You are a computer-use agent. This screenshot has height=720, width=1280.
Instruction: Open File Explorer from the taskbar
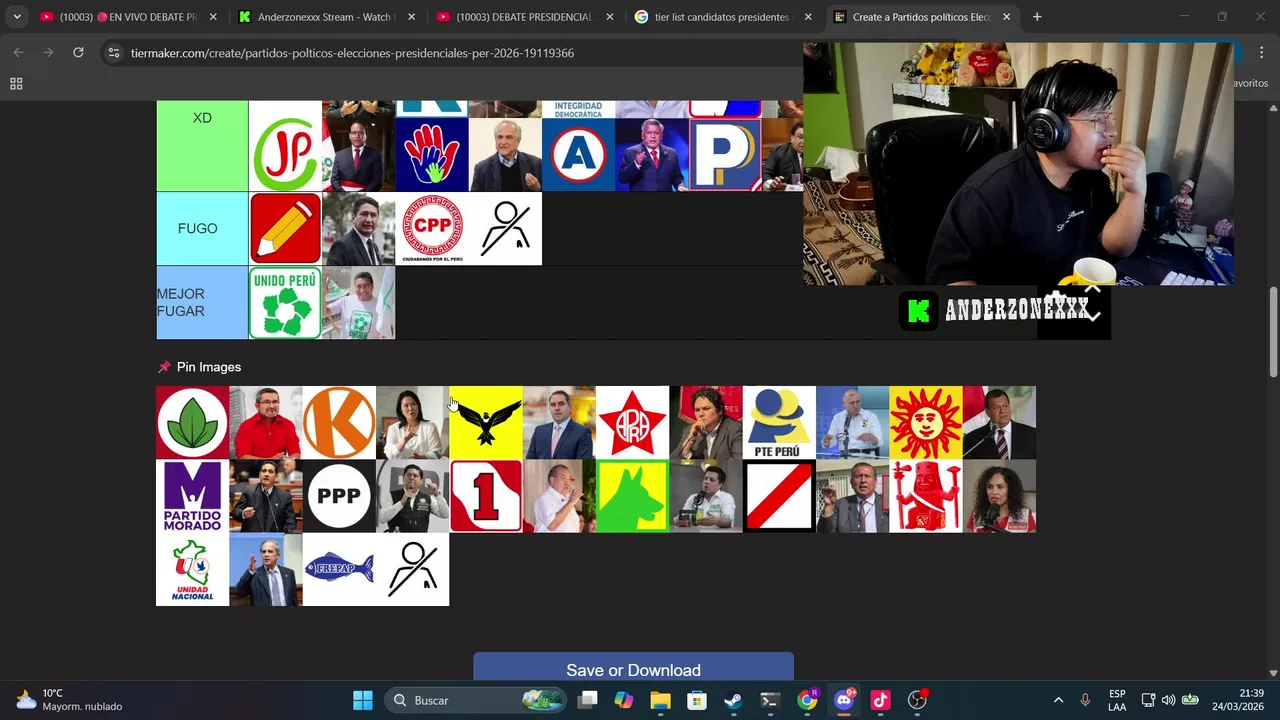click(660, 700)
